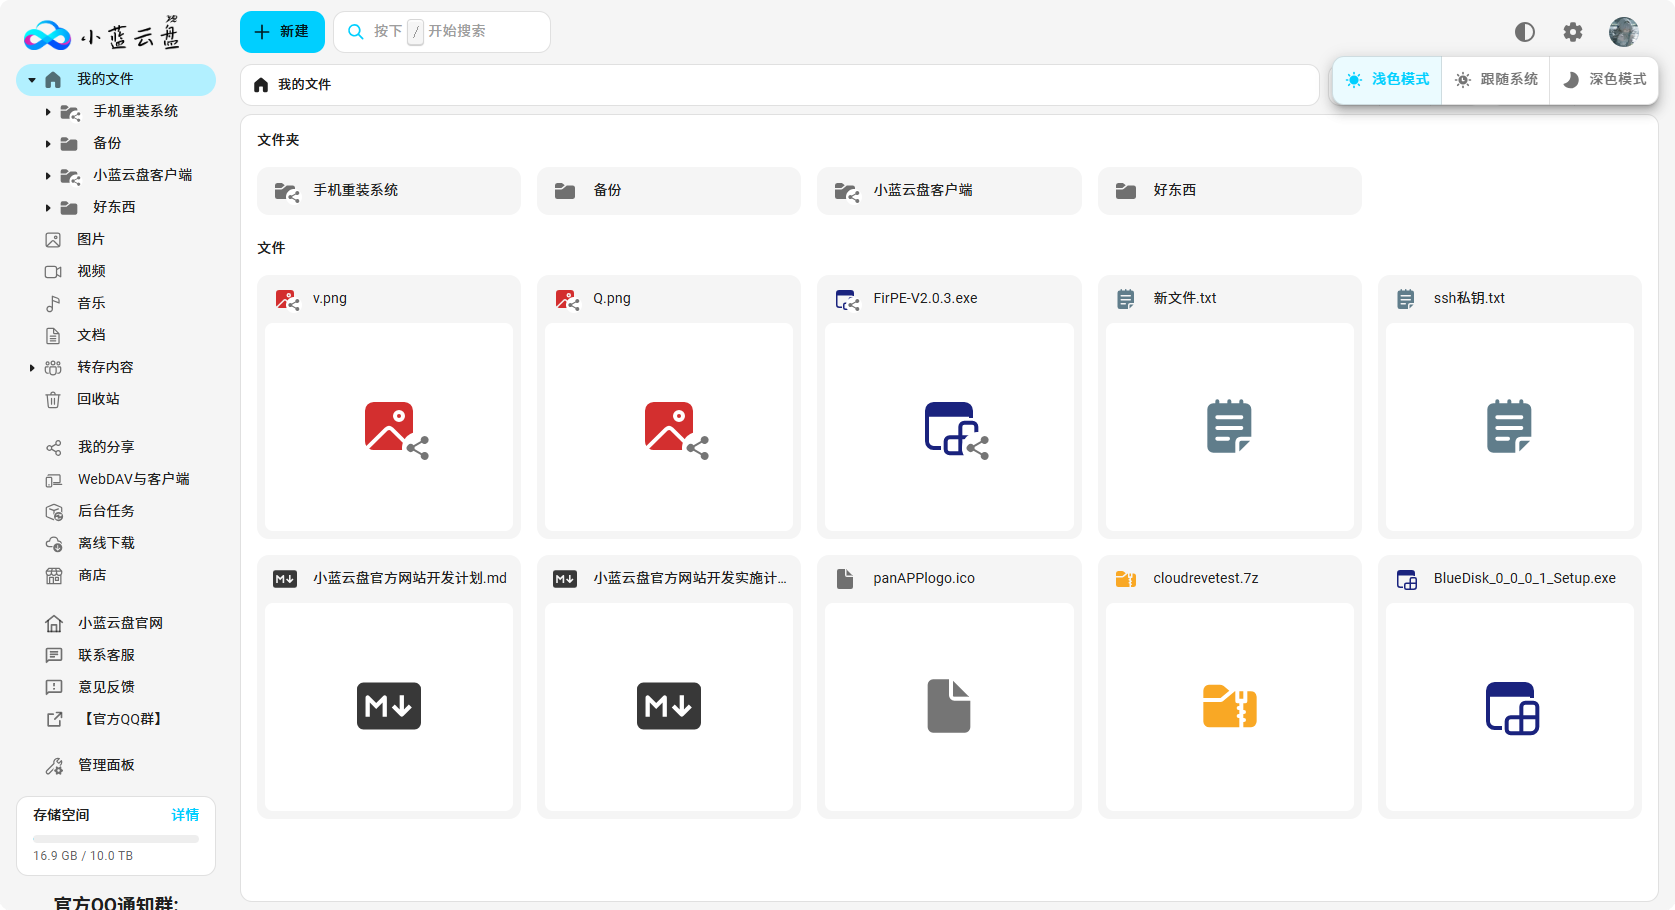Open WebDAV与客户端 in sidebar
Viewport: 1675px width, 910px height.
click(x=133, y=479)
